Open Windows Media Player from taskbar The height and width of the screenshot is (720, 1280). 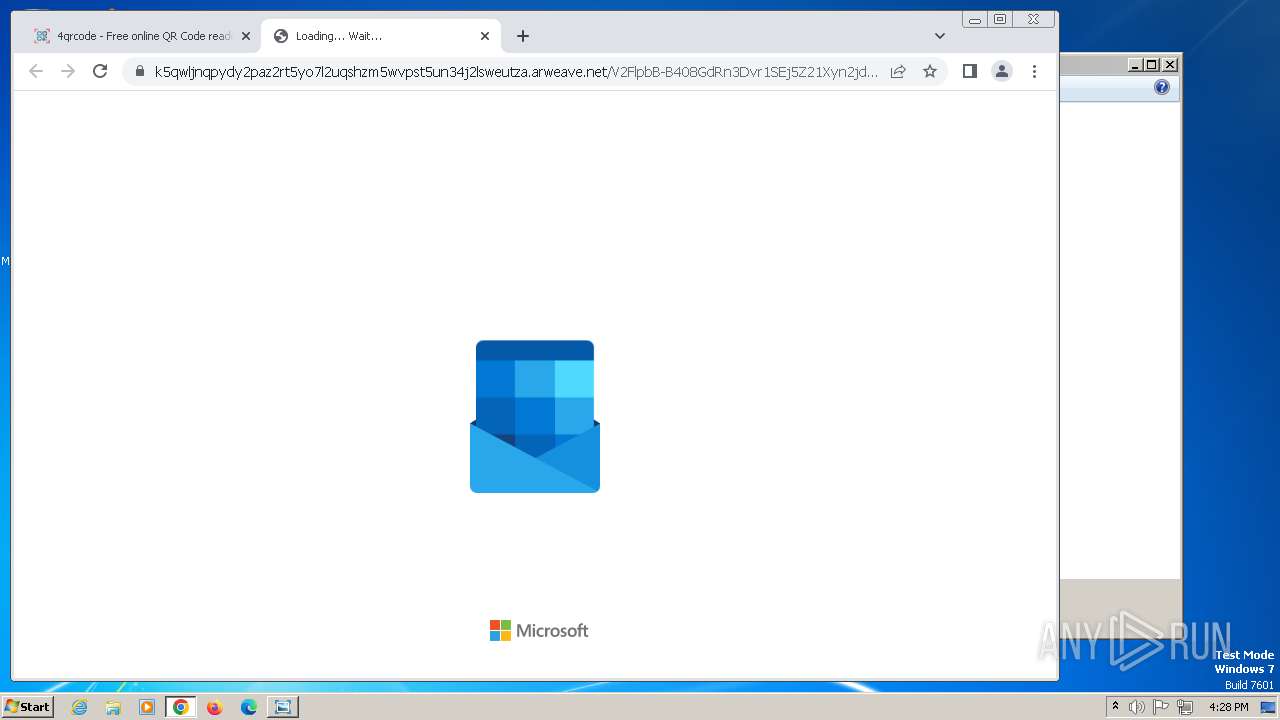click(x=147, y=707)
